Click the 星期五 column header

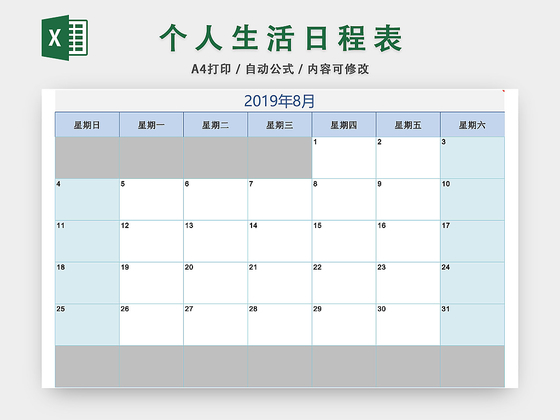408,125
